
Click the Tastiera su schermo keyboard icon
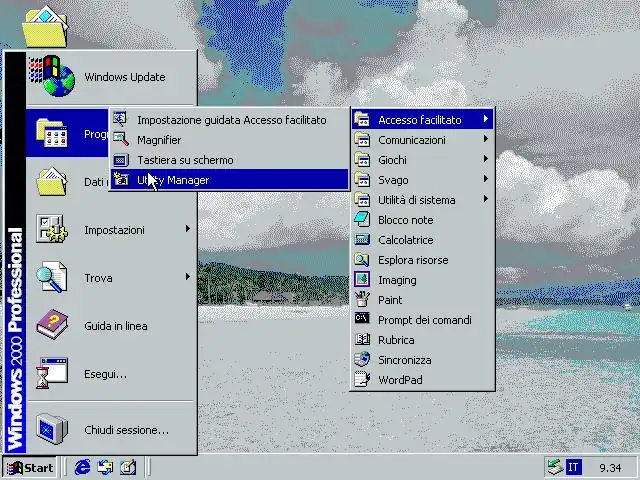120,160
